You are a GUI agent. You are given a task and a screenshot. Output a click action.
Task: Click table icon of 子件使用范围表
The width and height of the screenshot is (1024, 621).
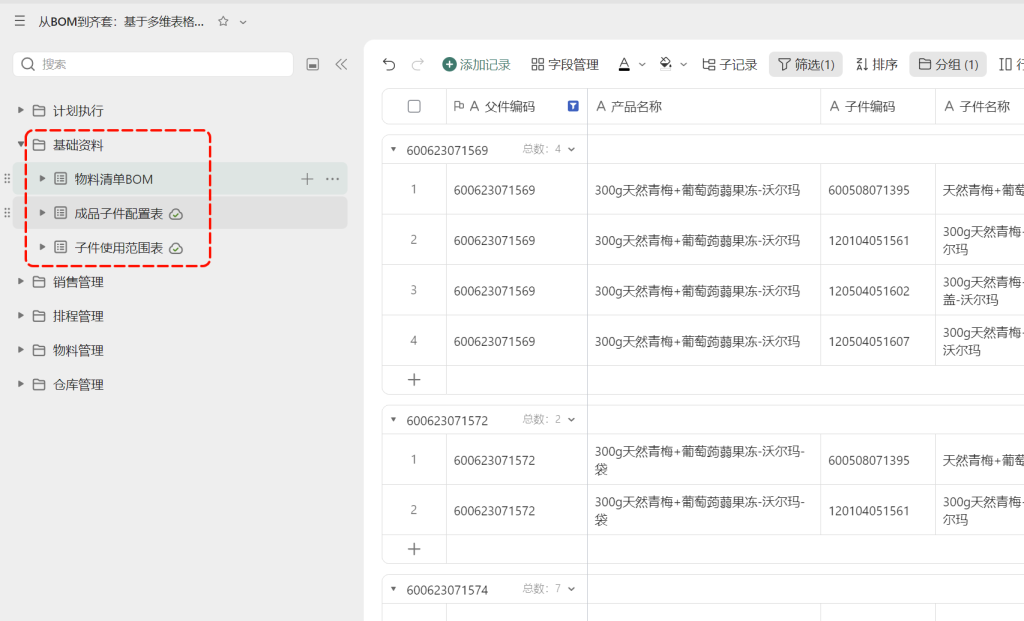pyautogui.click(x=60, y=247)
